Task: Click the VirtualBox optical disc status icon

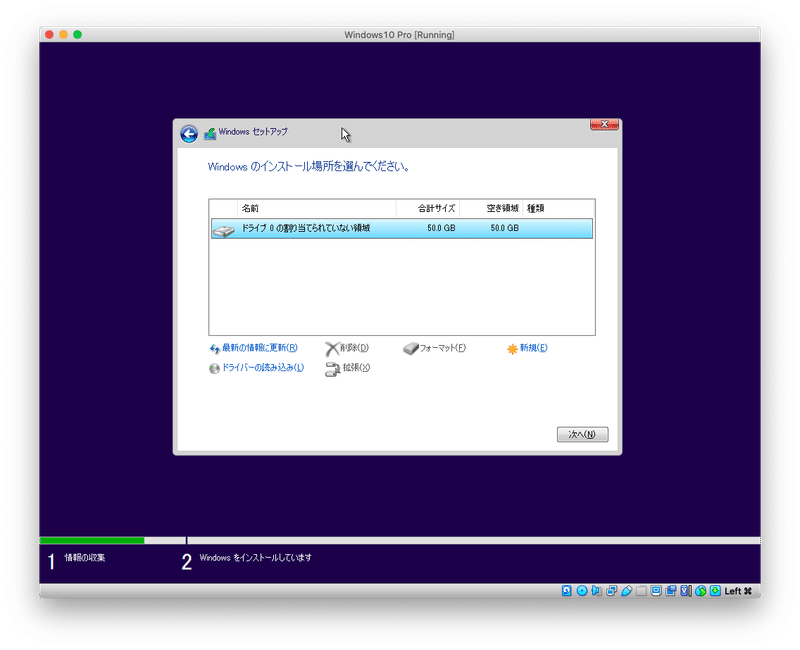Action: pos(581,590)
